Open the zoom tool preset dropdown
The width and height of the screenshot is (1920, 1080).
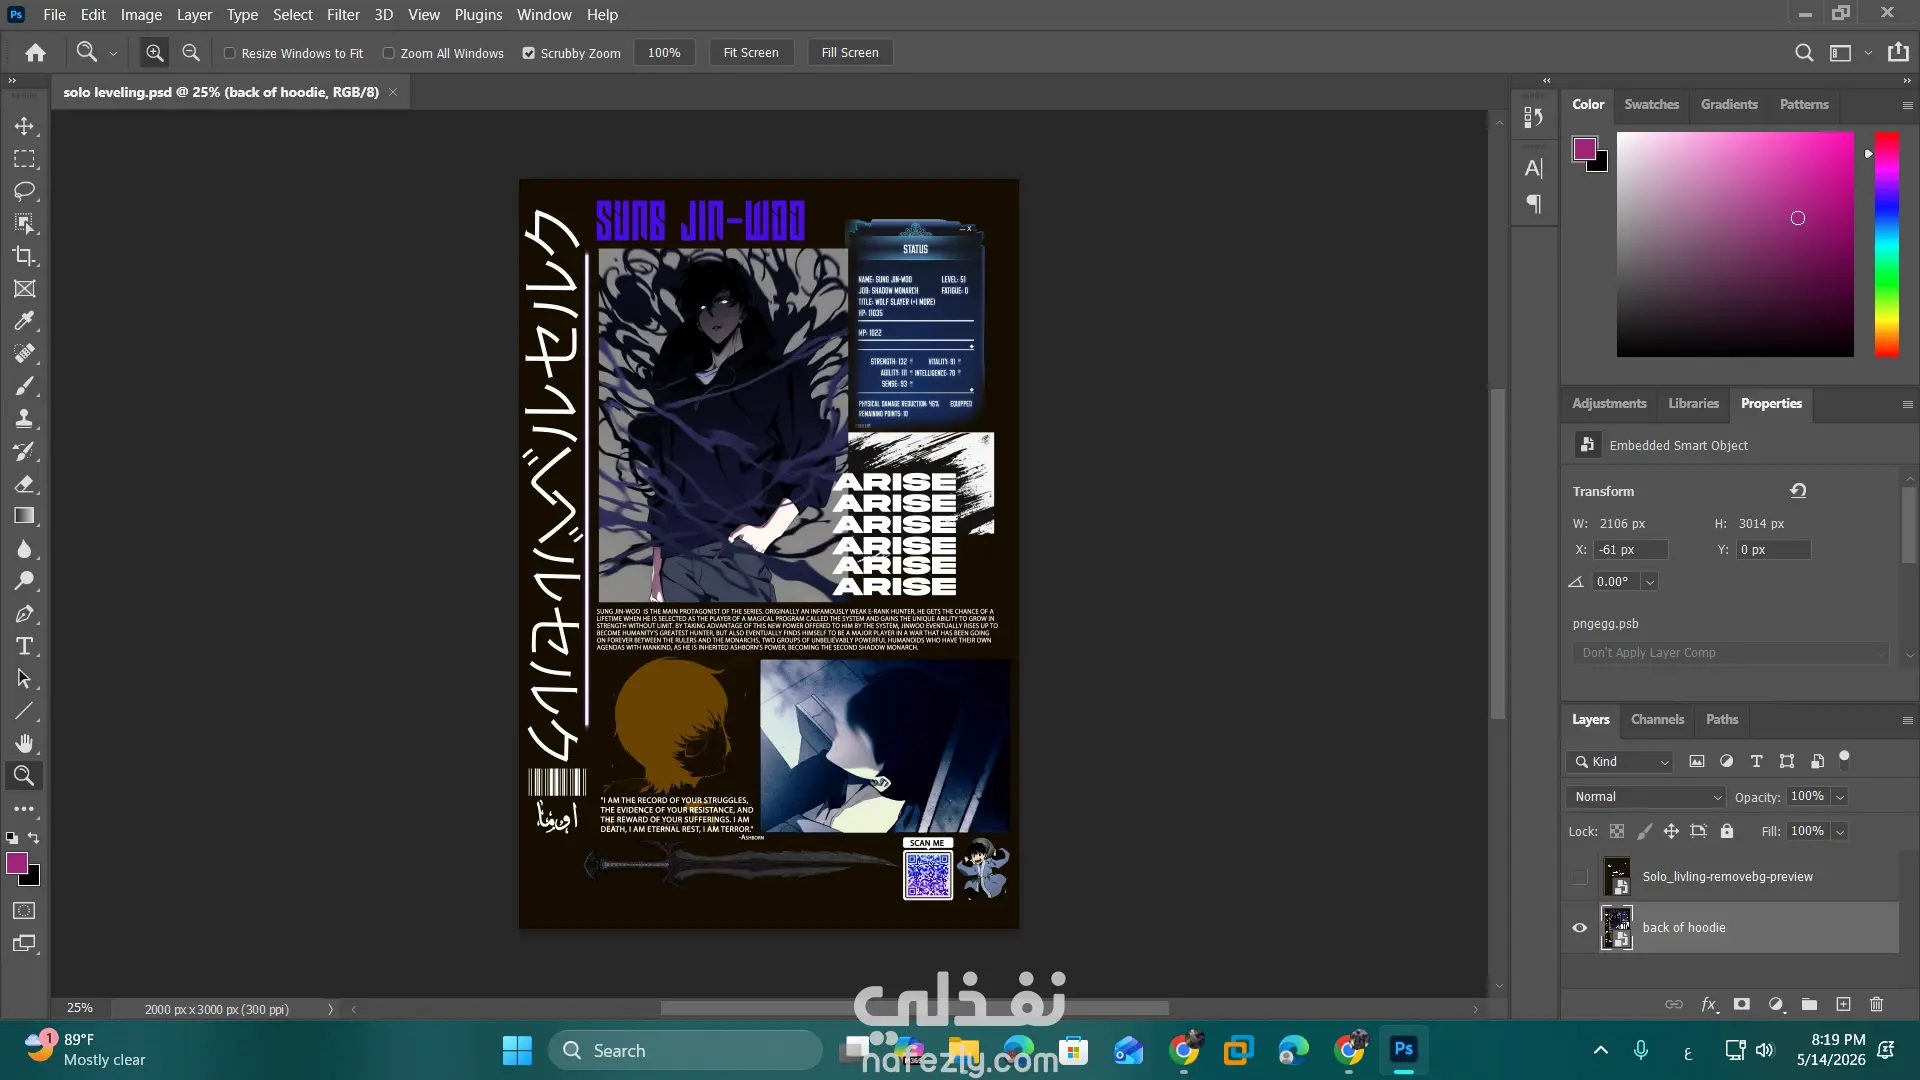tap(113, 53)
